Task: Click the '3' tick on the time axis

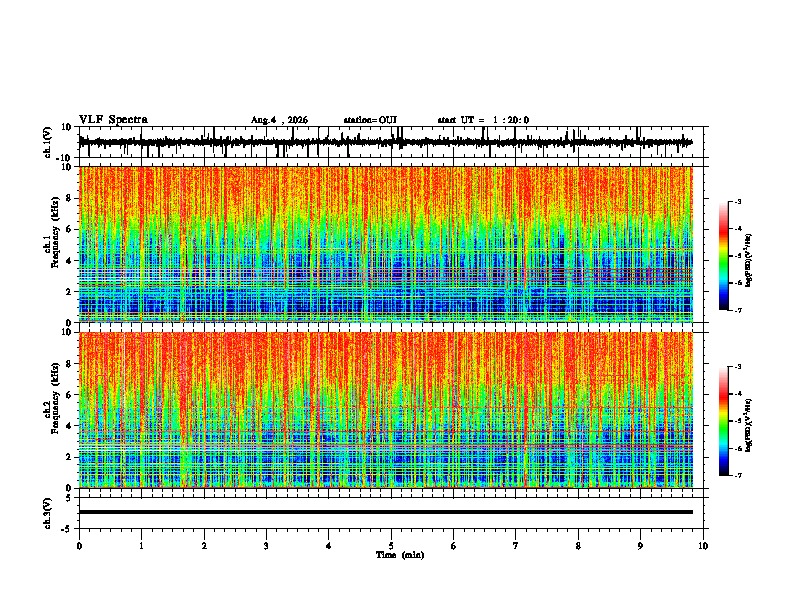Action: (266, 546)
